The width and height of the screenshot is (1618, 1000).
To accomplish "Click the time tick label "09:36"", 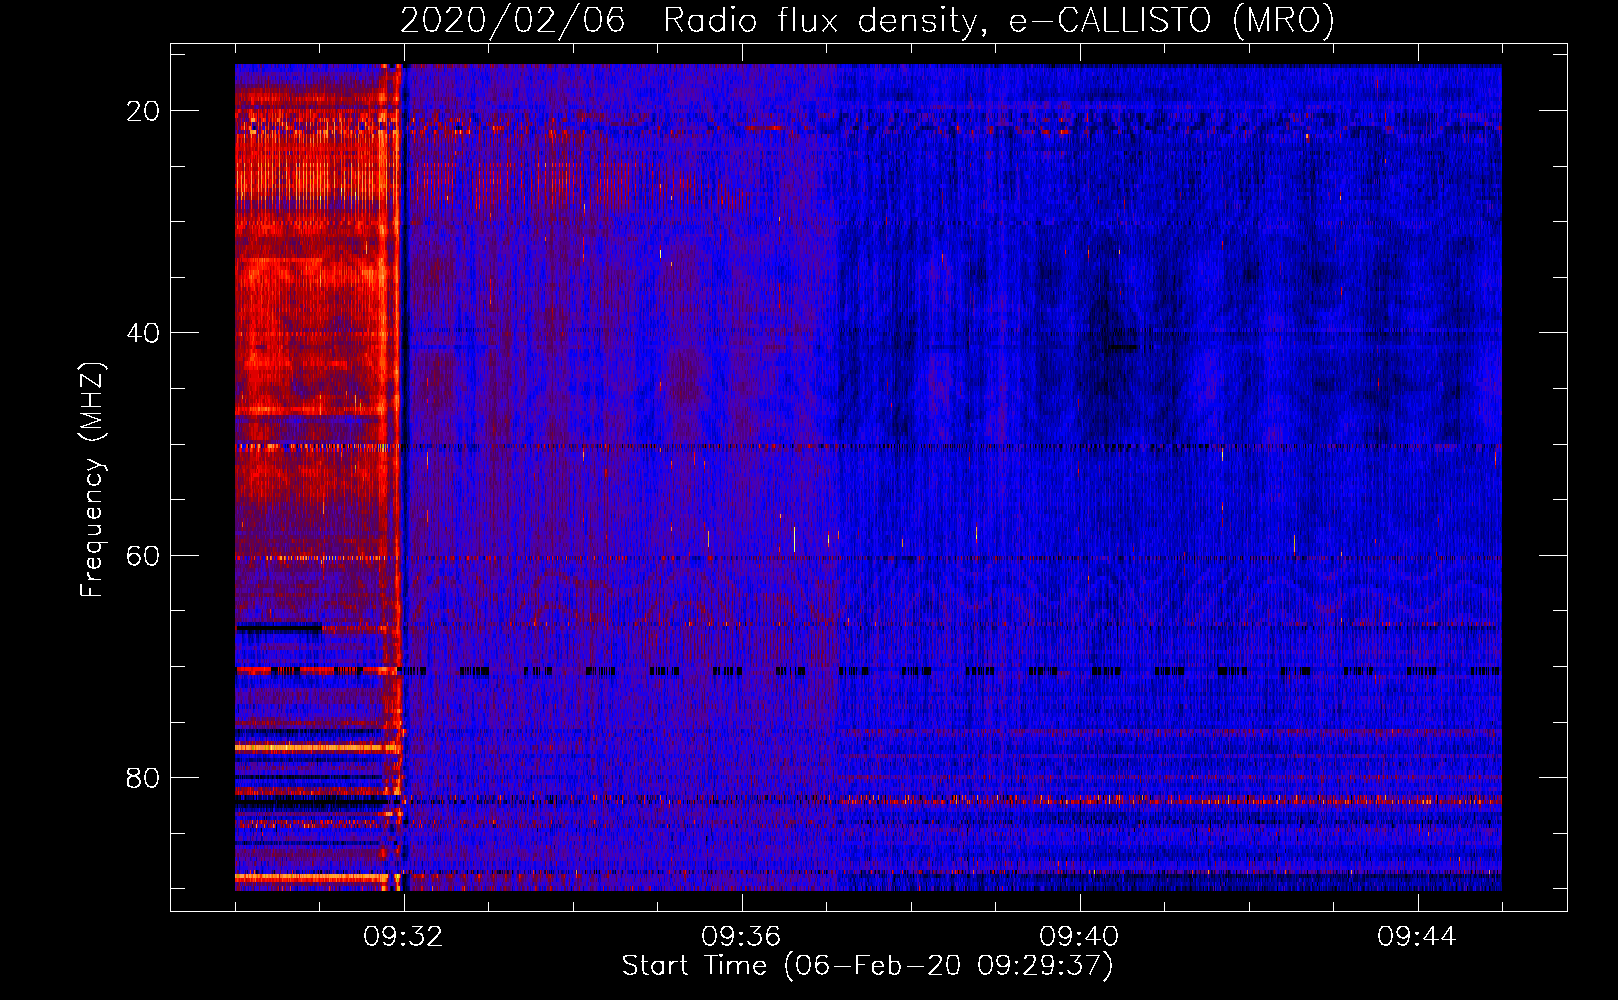I will click(x=741, y=937).
